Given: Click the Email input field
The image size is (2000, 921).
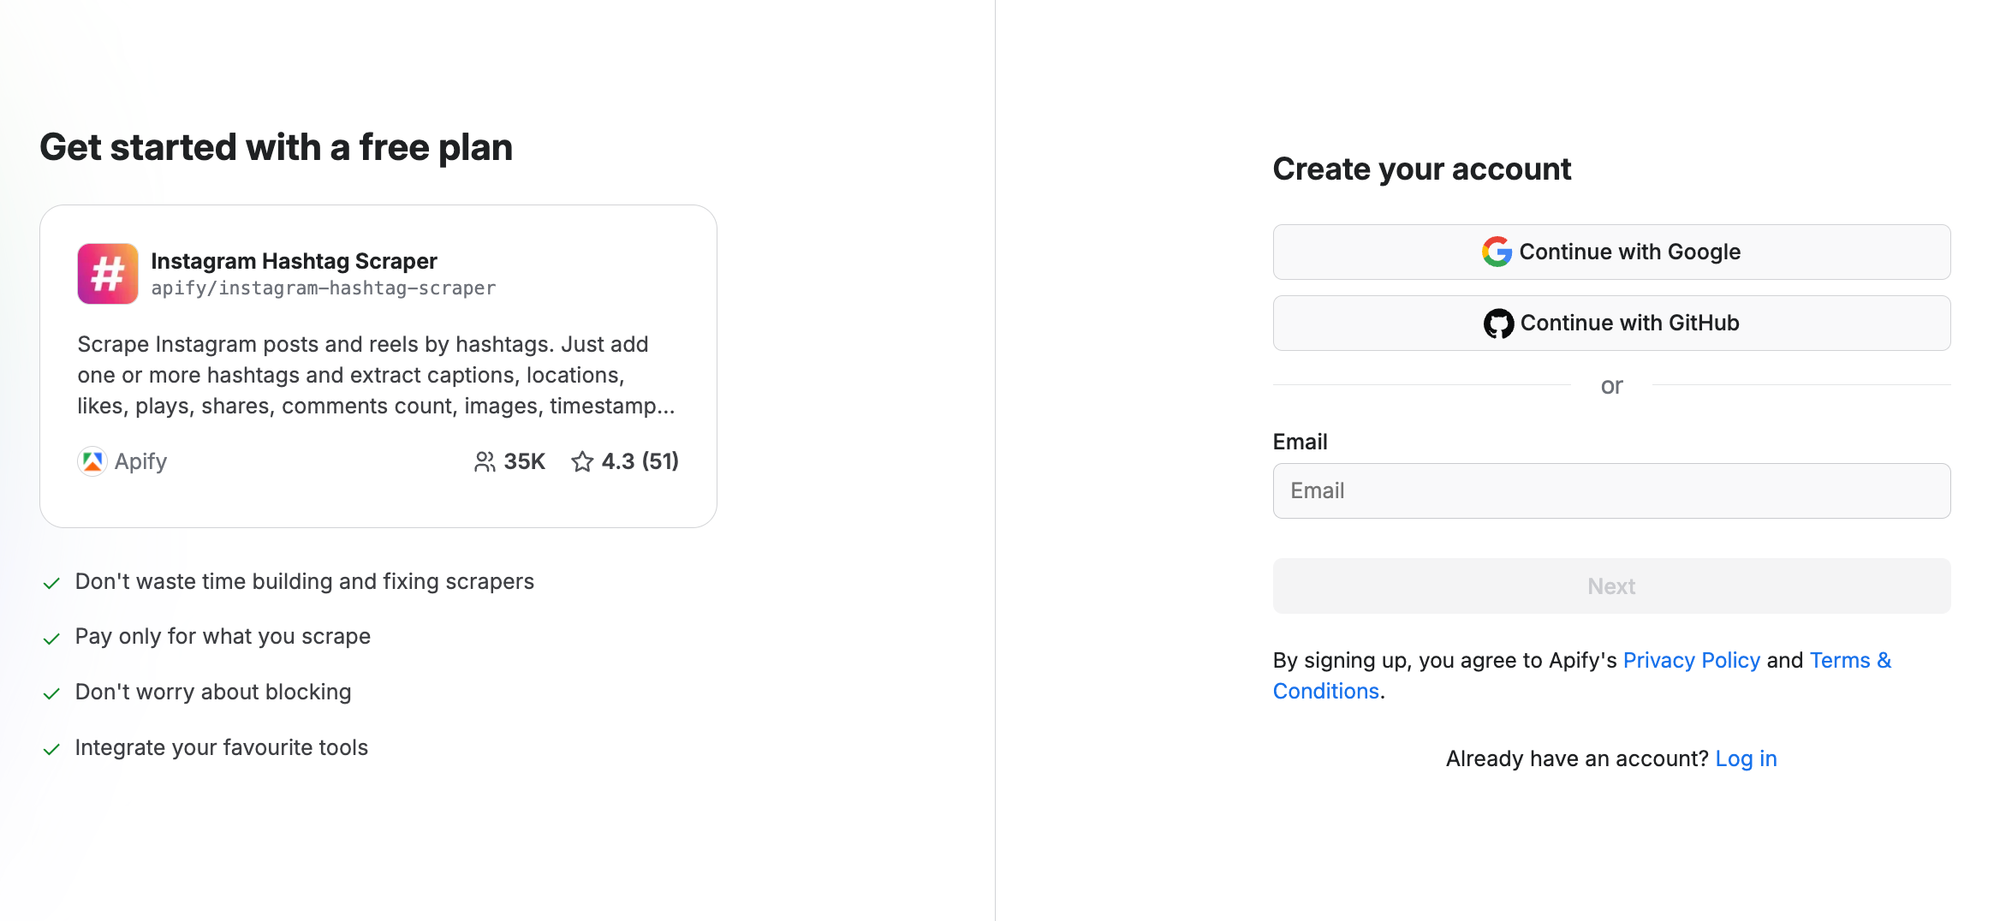Looking at the screenshot, I should (1611, 491).
